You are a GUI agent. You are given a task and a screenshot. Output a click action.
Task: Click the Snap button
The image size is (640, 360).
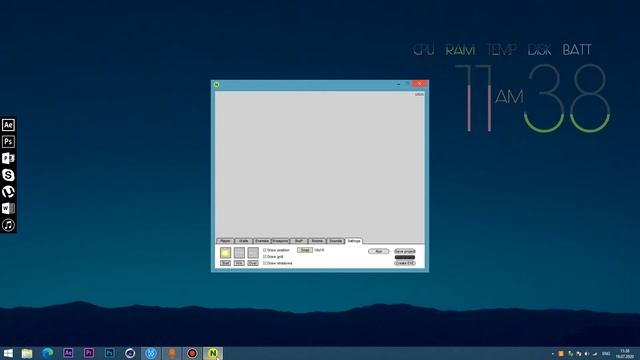(x=305, y=250)
